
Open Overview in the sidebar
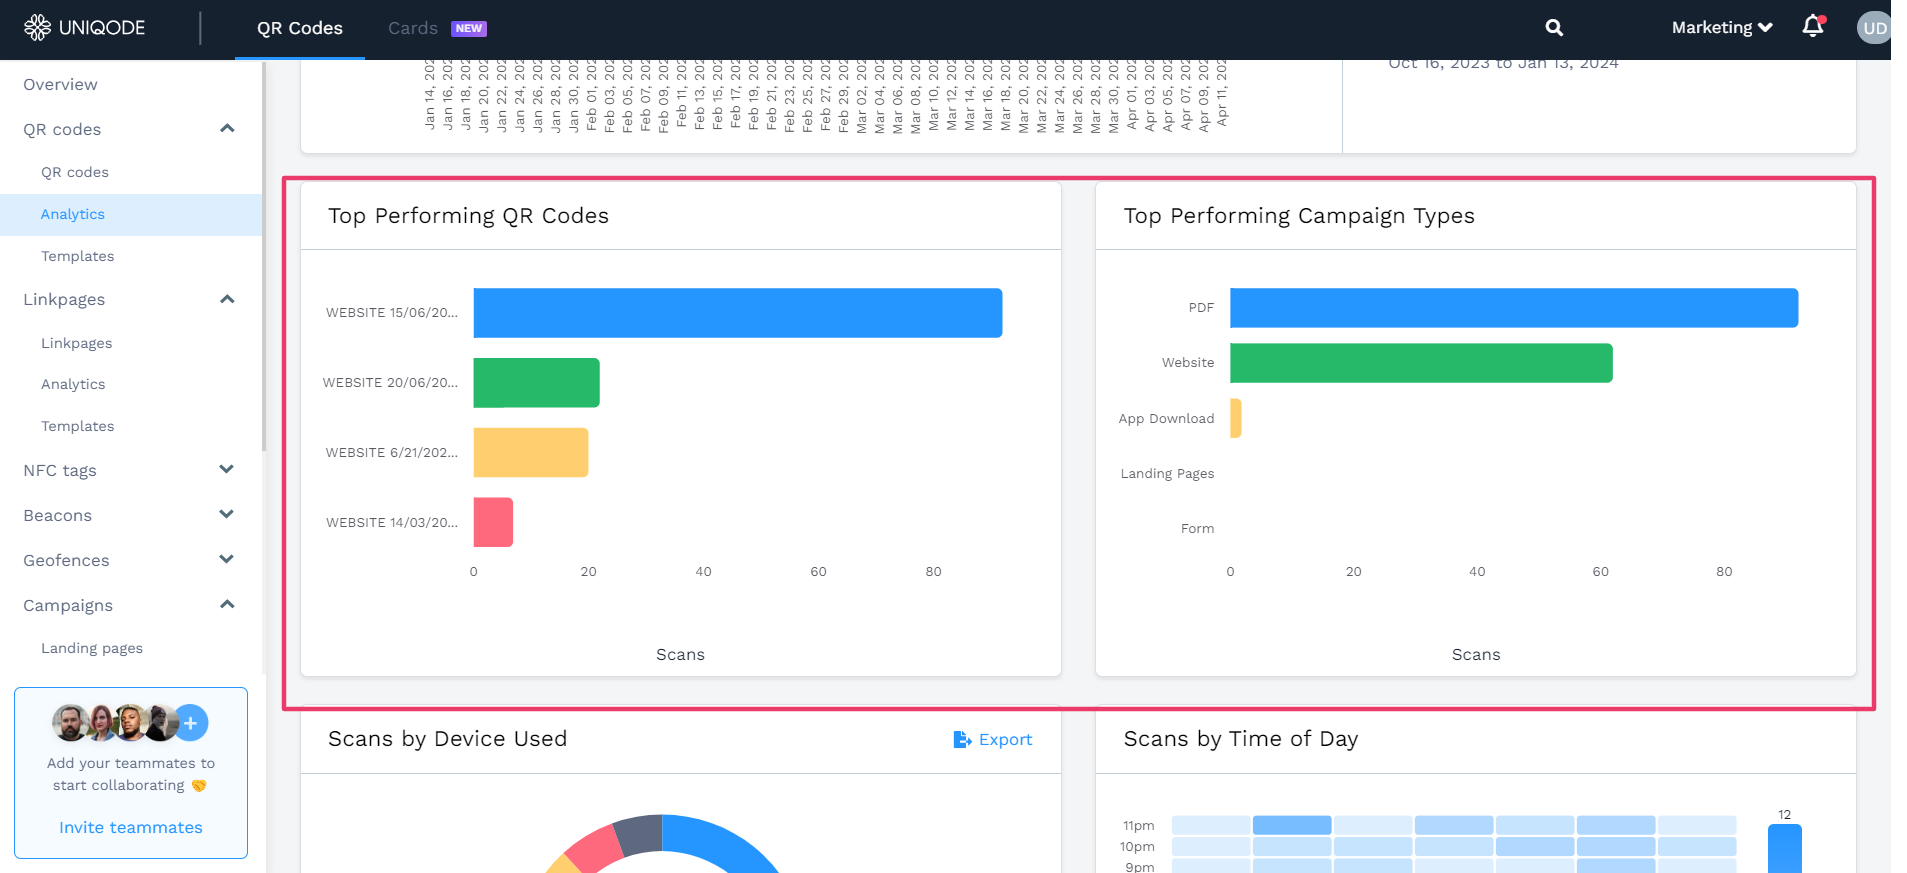click(61, 84)
